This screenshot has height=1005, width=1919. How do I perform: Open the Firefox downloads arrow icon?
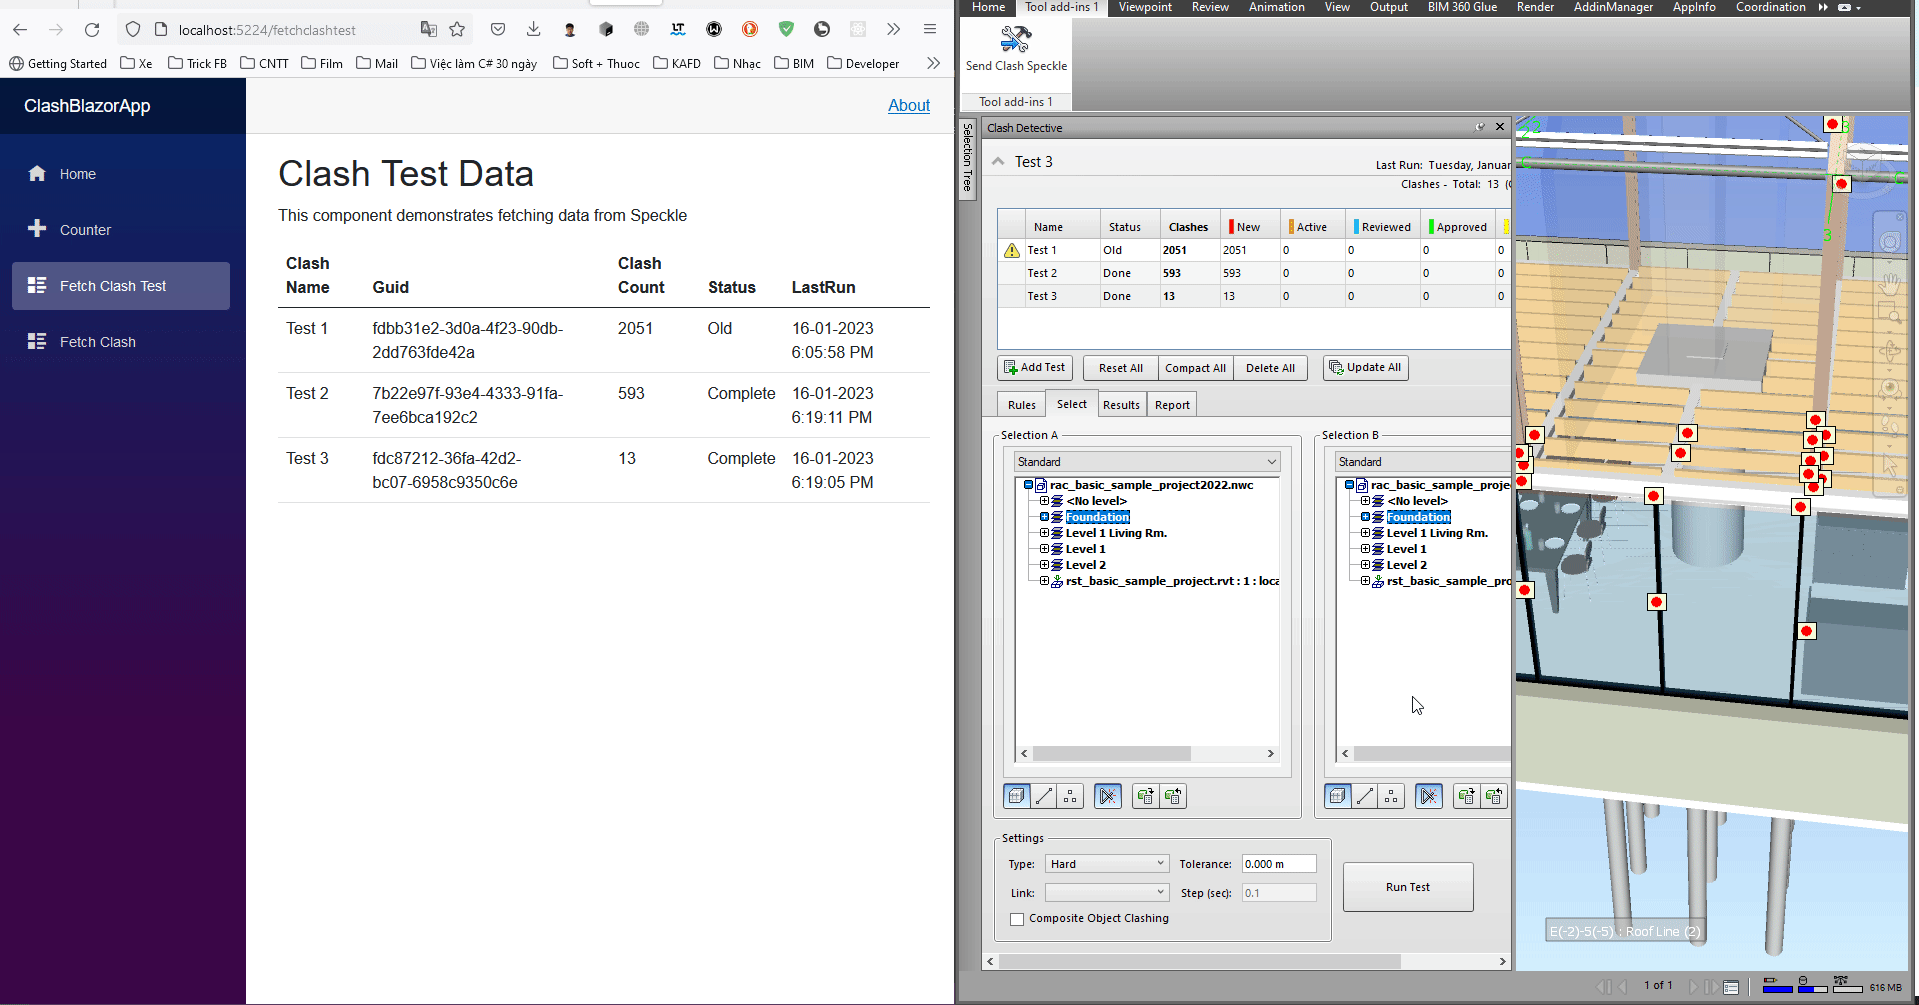533,30
